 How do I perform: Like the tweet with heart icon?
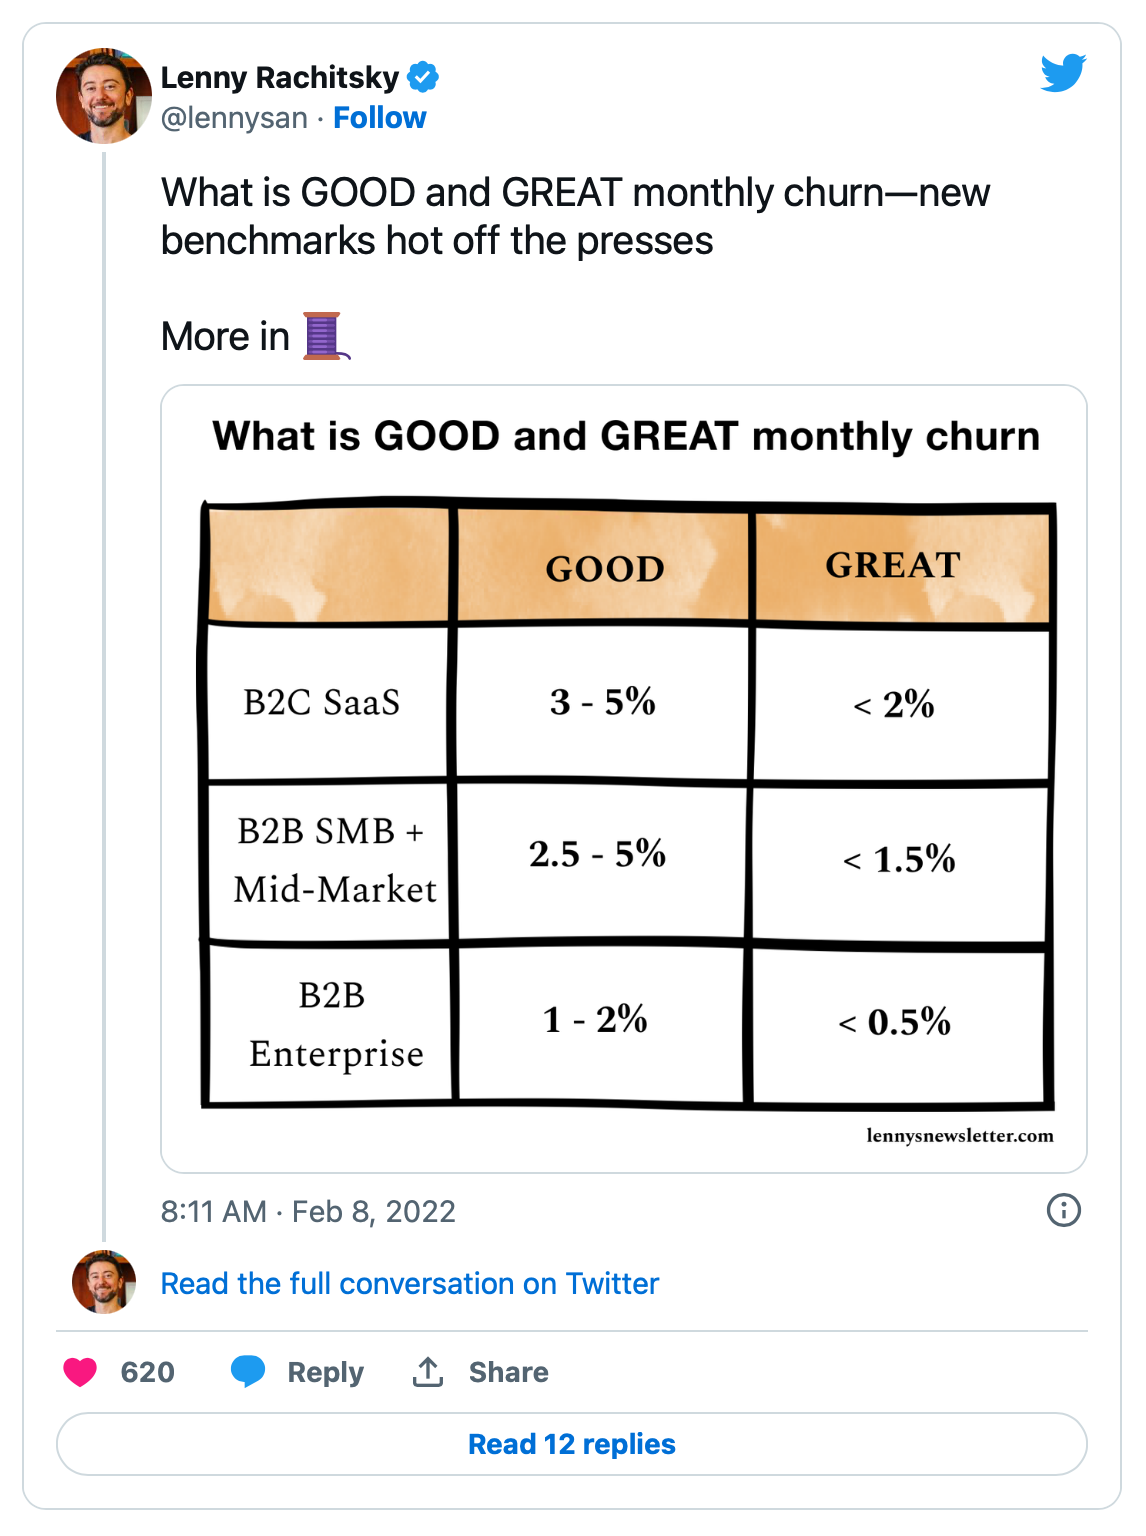80,1372
